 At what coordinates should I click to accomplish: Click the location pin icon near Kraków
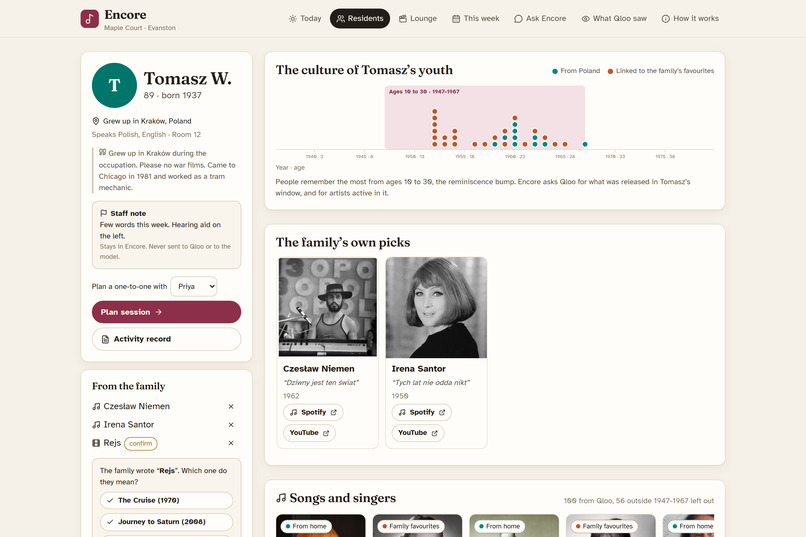click(96, 121)
